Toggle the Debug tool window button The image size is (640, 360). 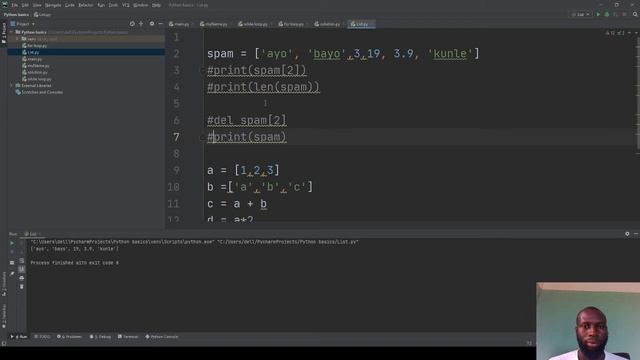[x=100, y=337]
